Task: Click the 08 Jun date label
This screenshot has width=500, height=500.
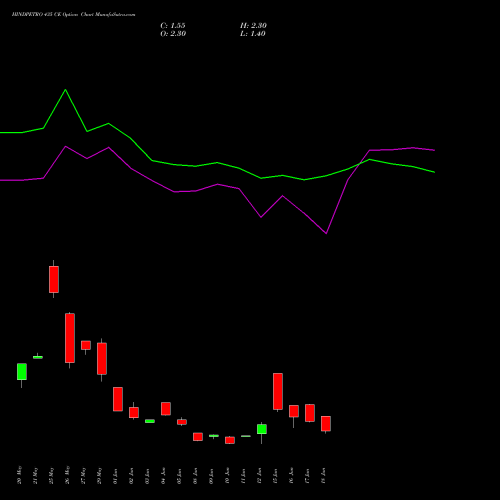Action: (195, 476)
